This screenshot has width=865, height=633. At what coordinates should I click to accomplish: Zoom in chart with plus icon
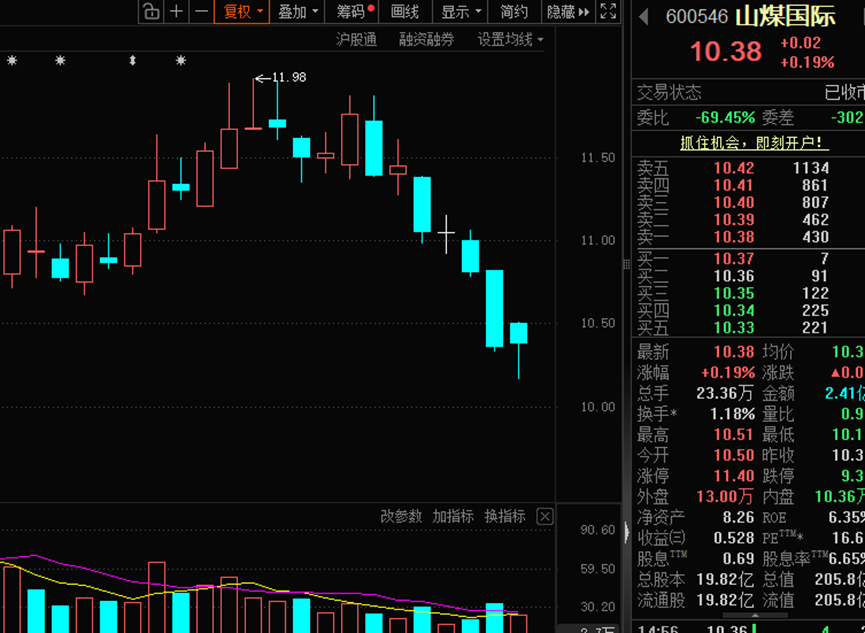(x=177, y=12)
